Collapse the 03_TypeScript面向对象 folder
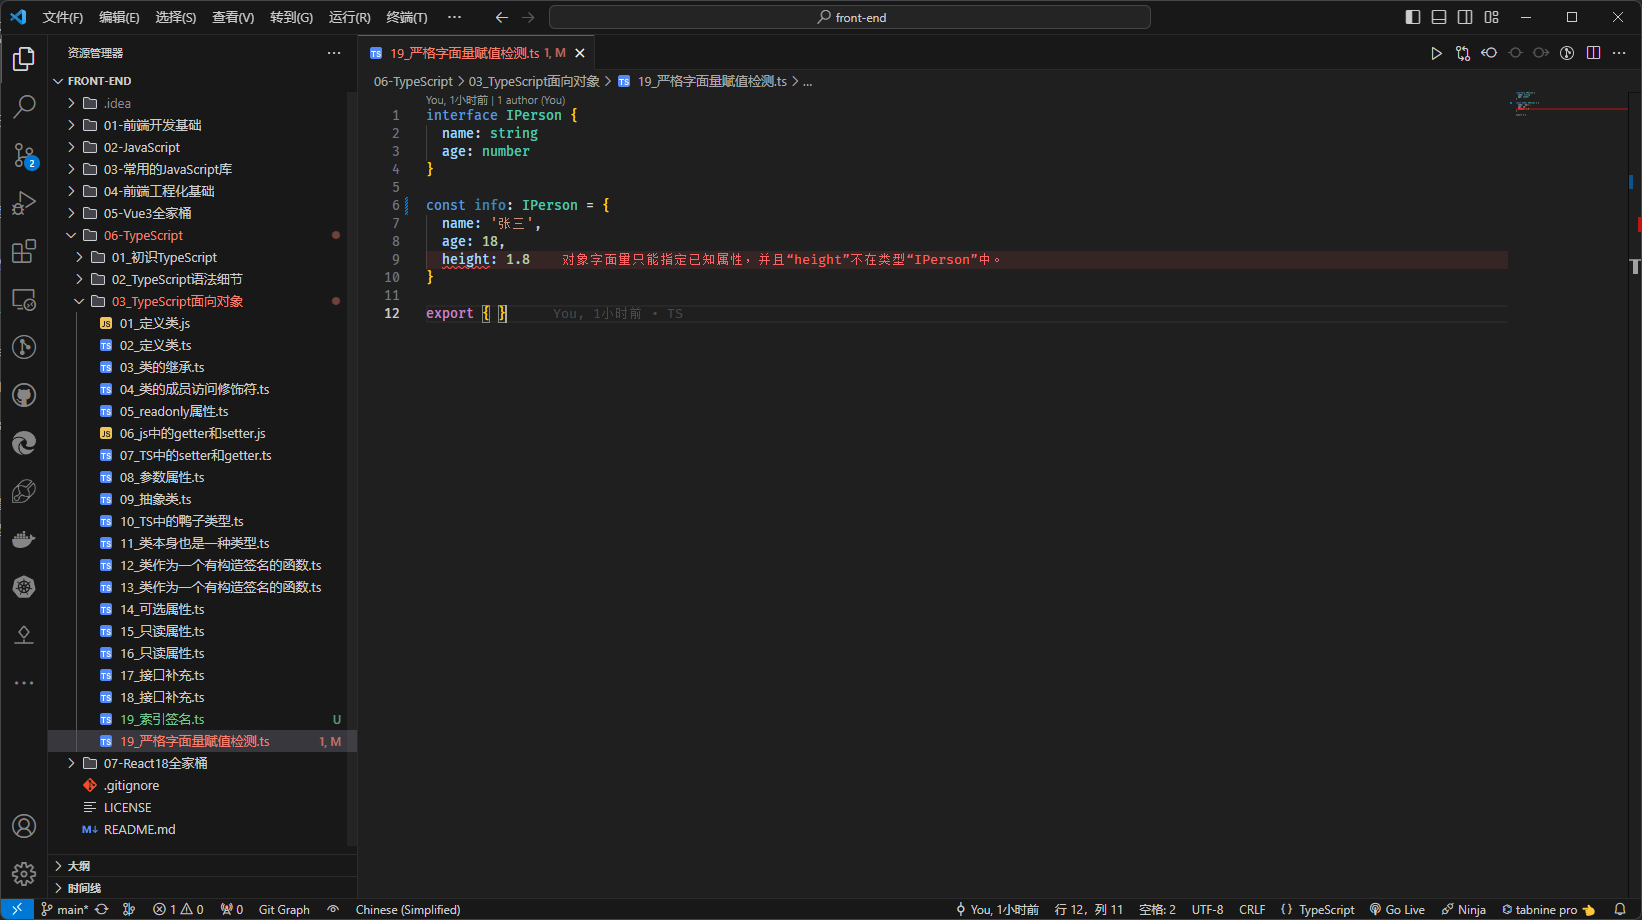1642x920 pixels. pyautogui.click(x=177, y=302)
